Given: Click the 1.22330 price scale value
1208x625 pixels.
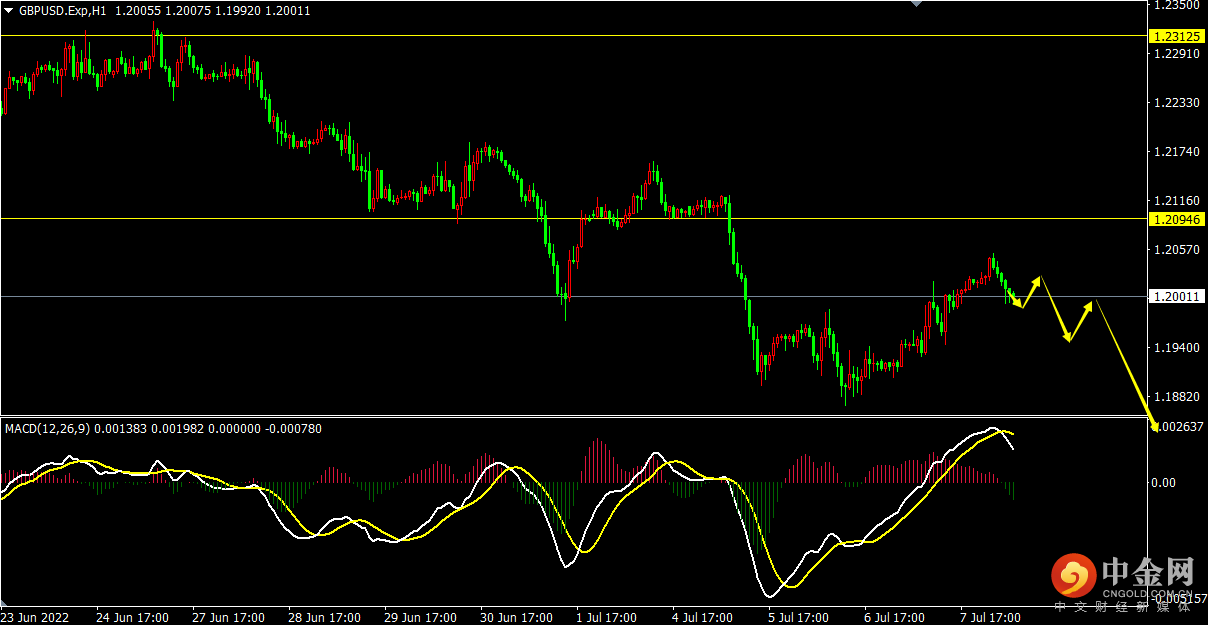Looking at the screenshot, I should click(1176, 103).
